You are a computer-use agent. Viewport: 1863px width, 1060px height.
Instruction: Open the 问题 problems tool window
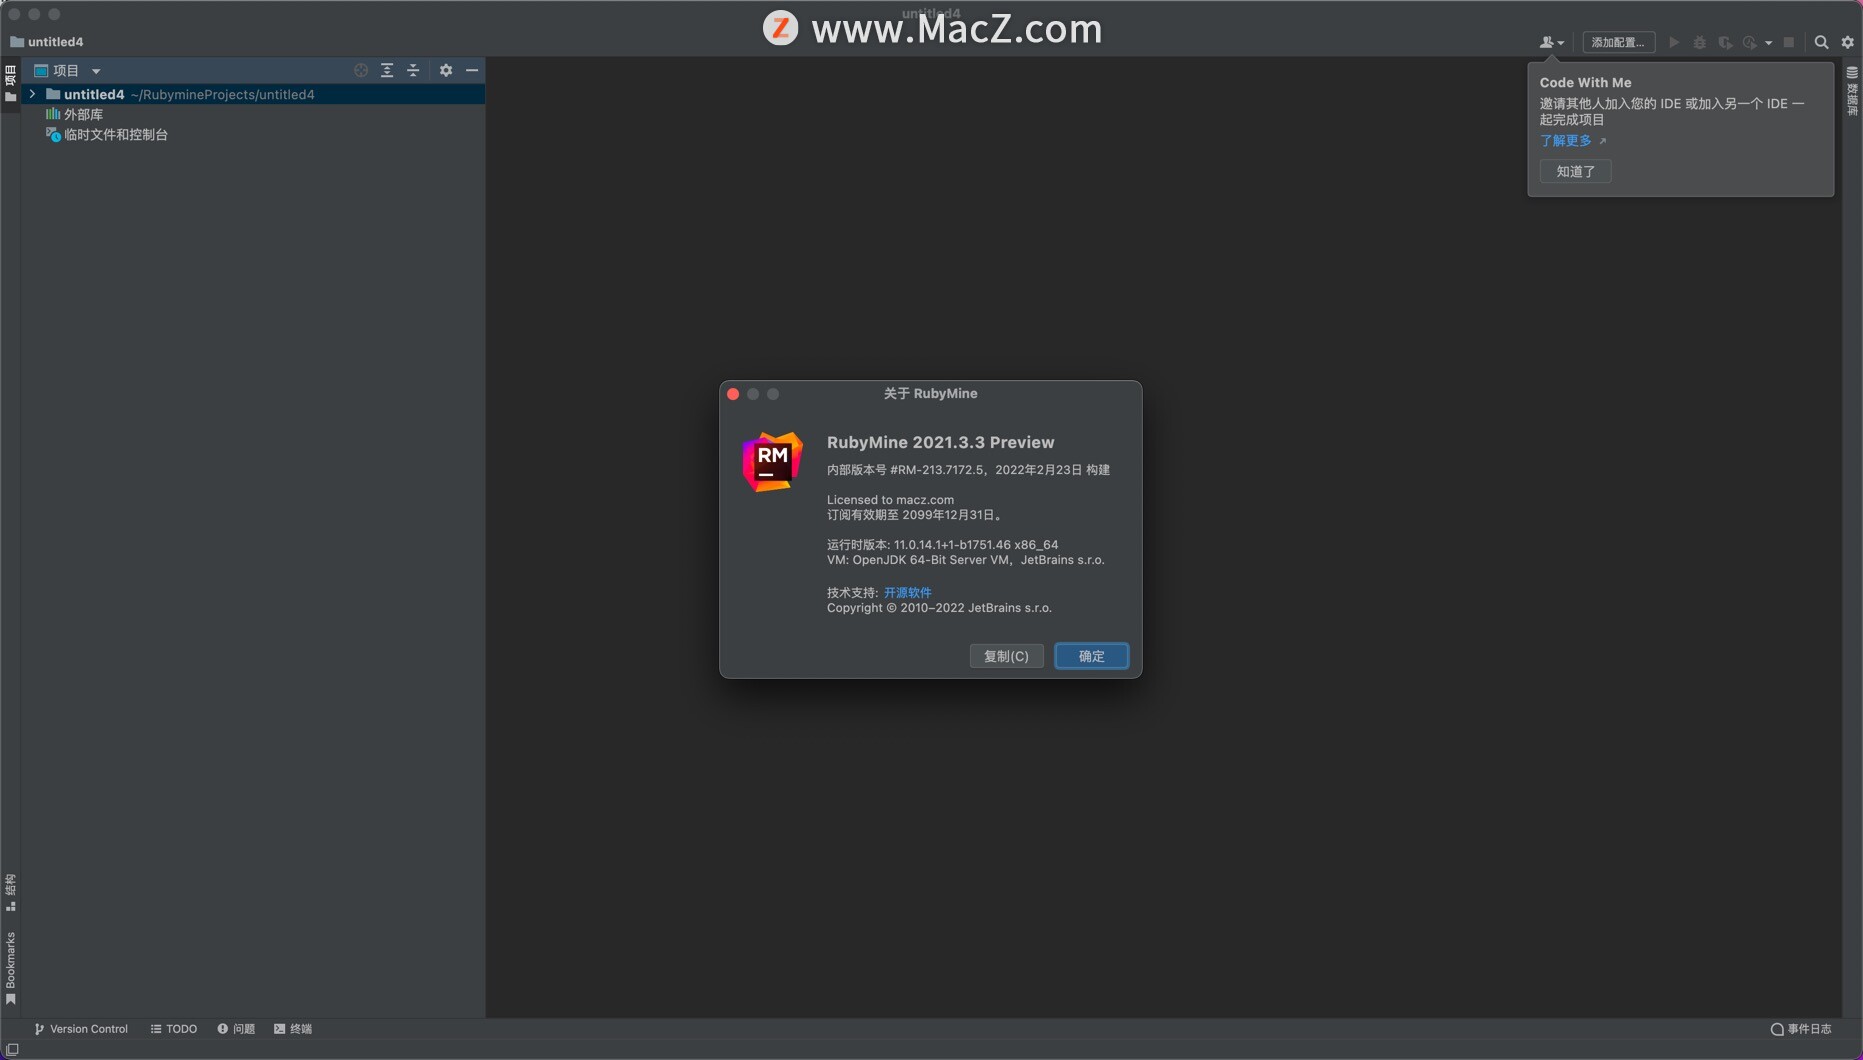[x=236, y=1029]
